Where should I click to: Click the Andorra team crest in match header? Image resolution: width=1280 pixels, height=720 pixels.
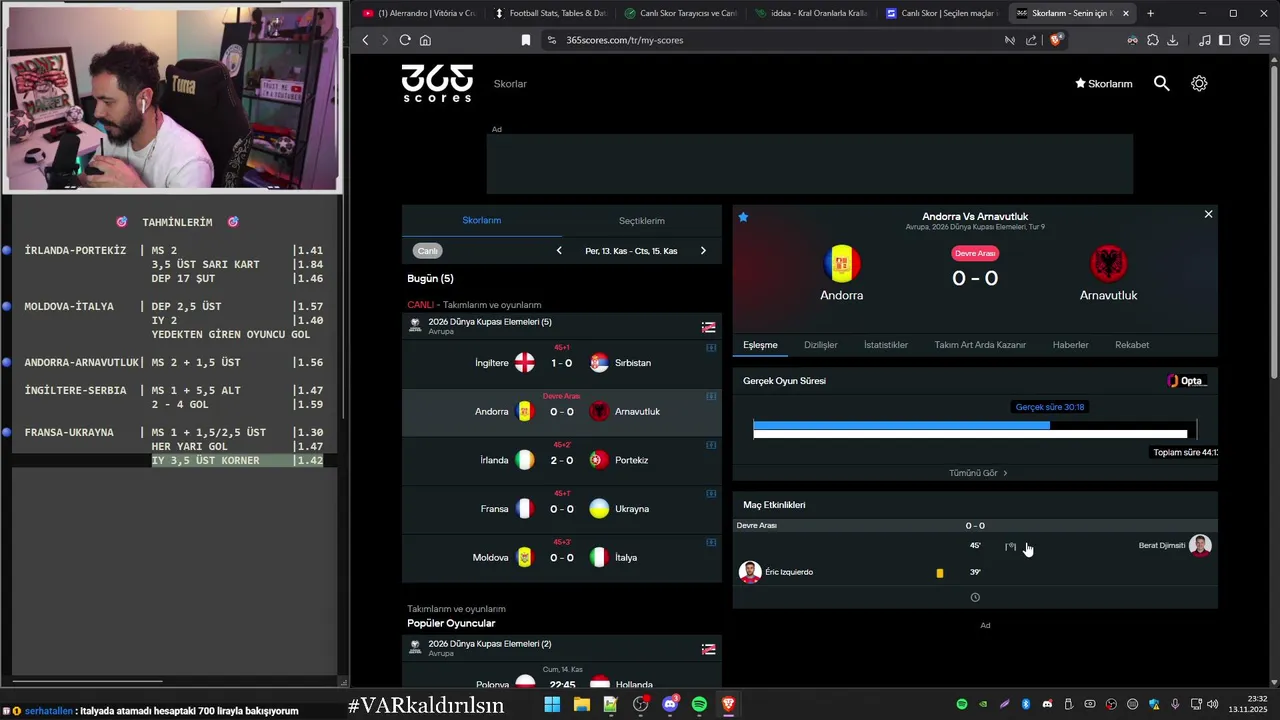(841, 264)
